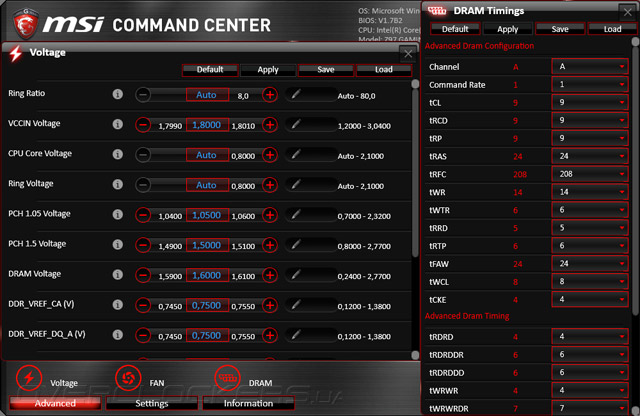Switch to Advanced tab
This screenshot has height=416, width=640.
pyautogui.click(x=55, y=403)
